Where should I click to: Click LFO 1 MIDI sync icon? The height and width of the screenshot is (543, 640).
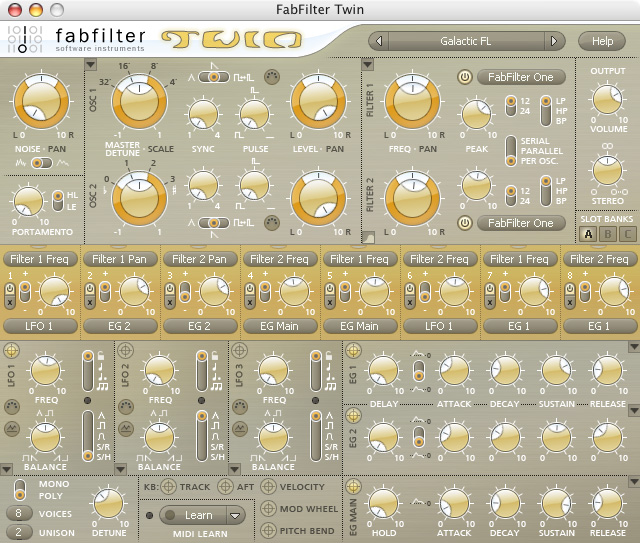pos(12,407)
